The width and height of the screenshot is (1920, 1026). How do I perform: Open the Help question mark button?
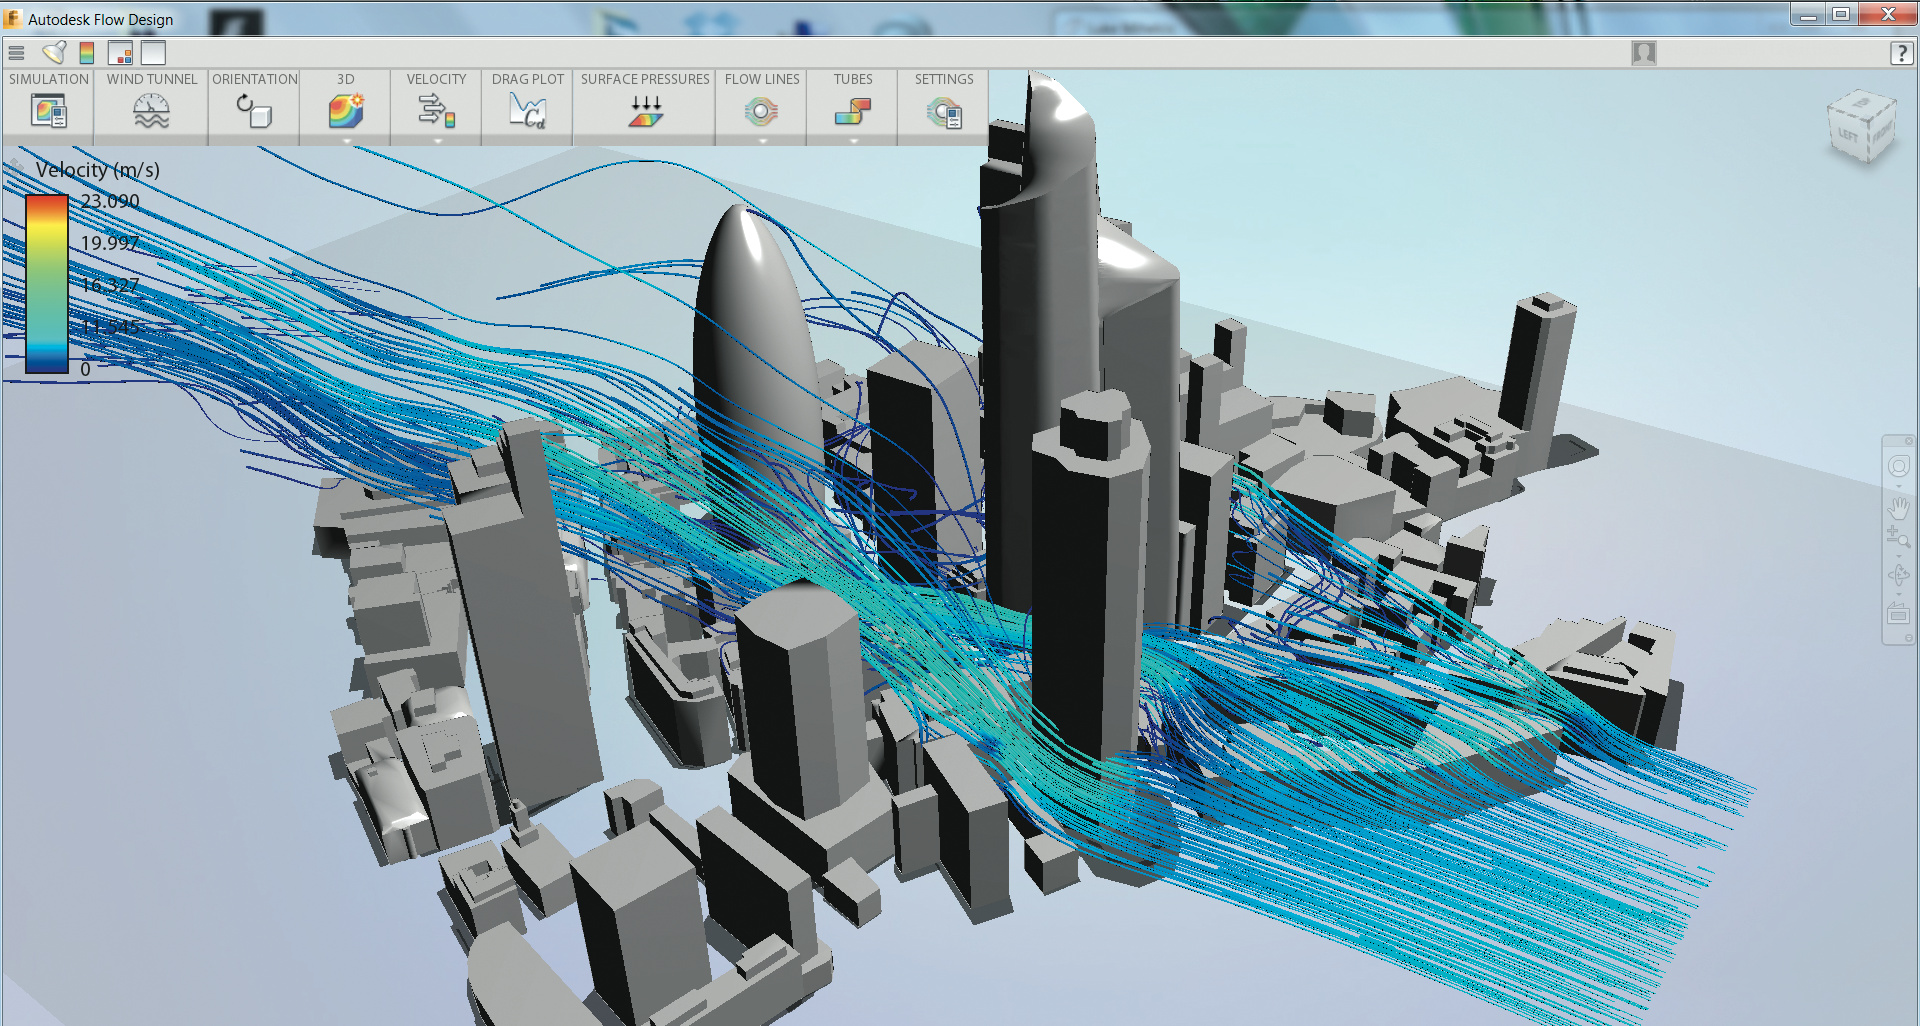[x=1901, y=53]
